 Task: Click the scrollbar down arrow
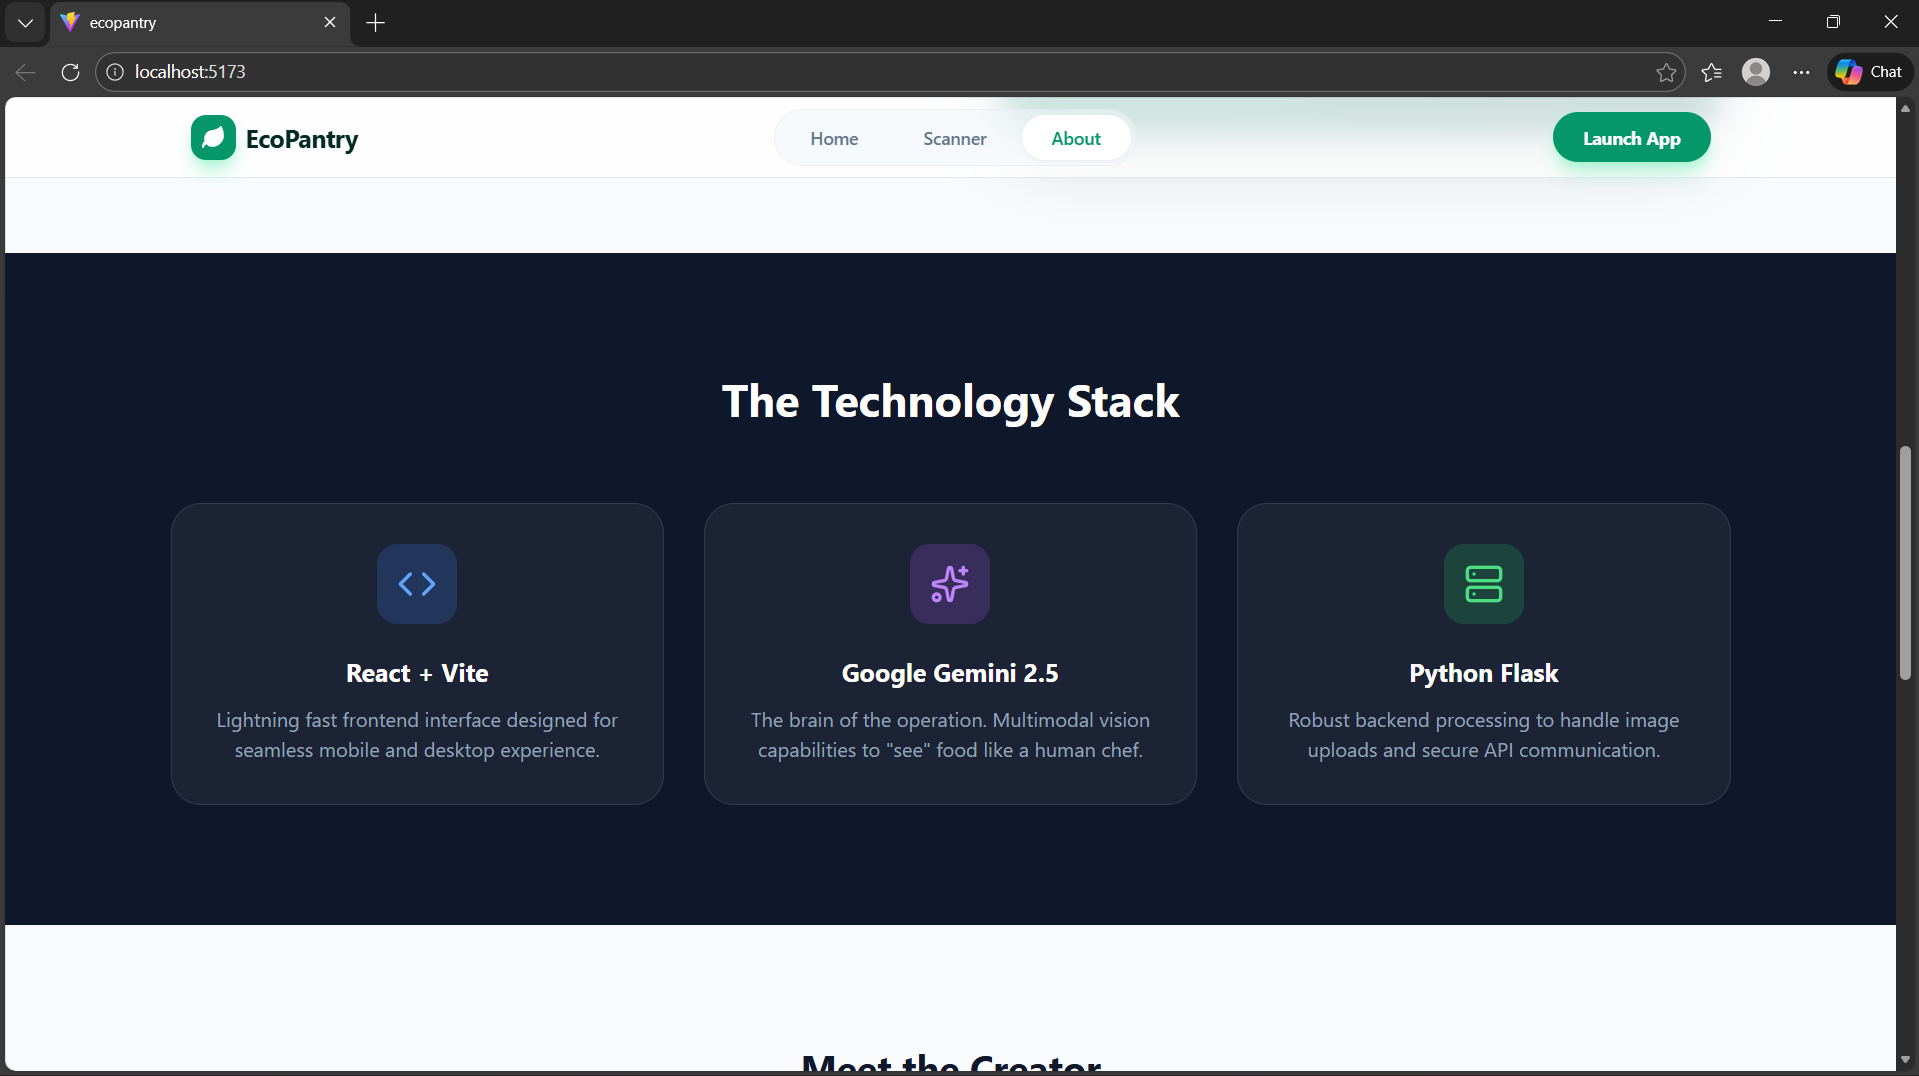(1905, 1060)
